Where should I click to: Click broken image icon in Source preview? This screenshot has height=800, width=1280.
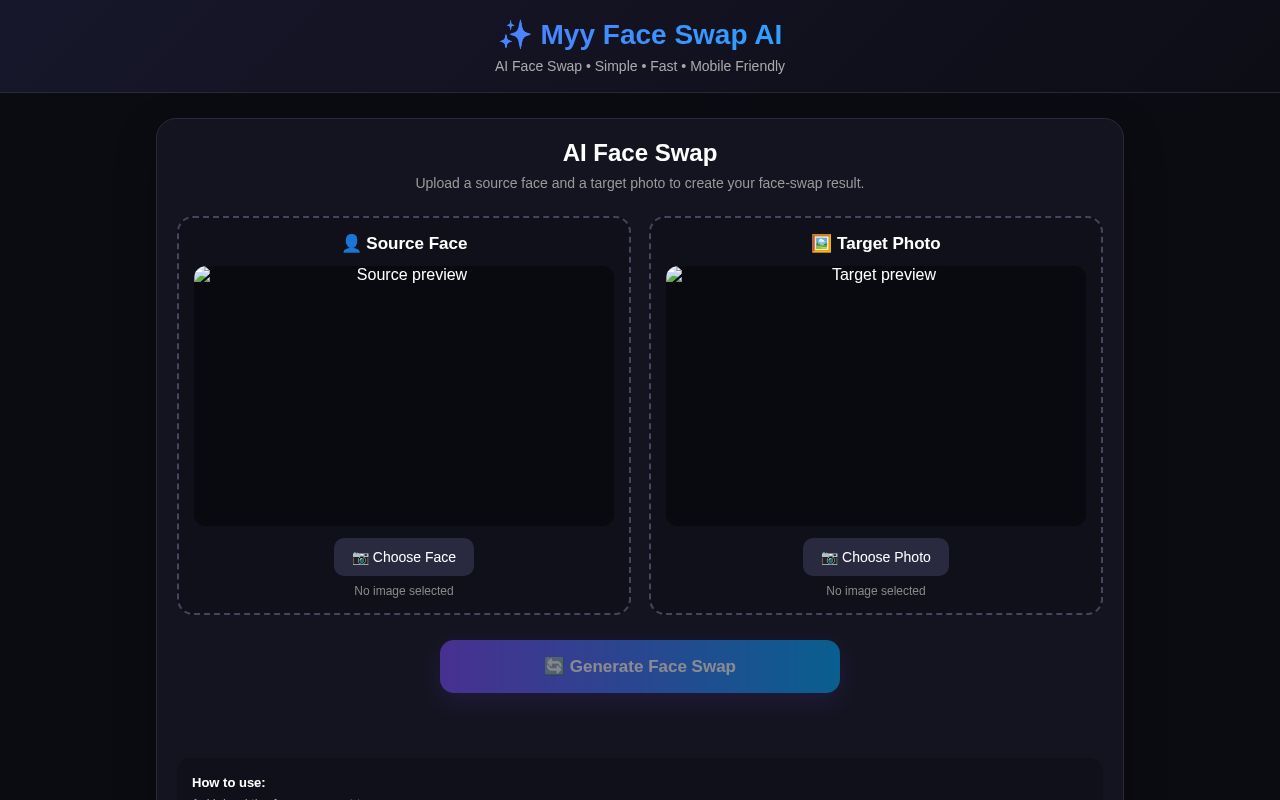(202, 274)
